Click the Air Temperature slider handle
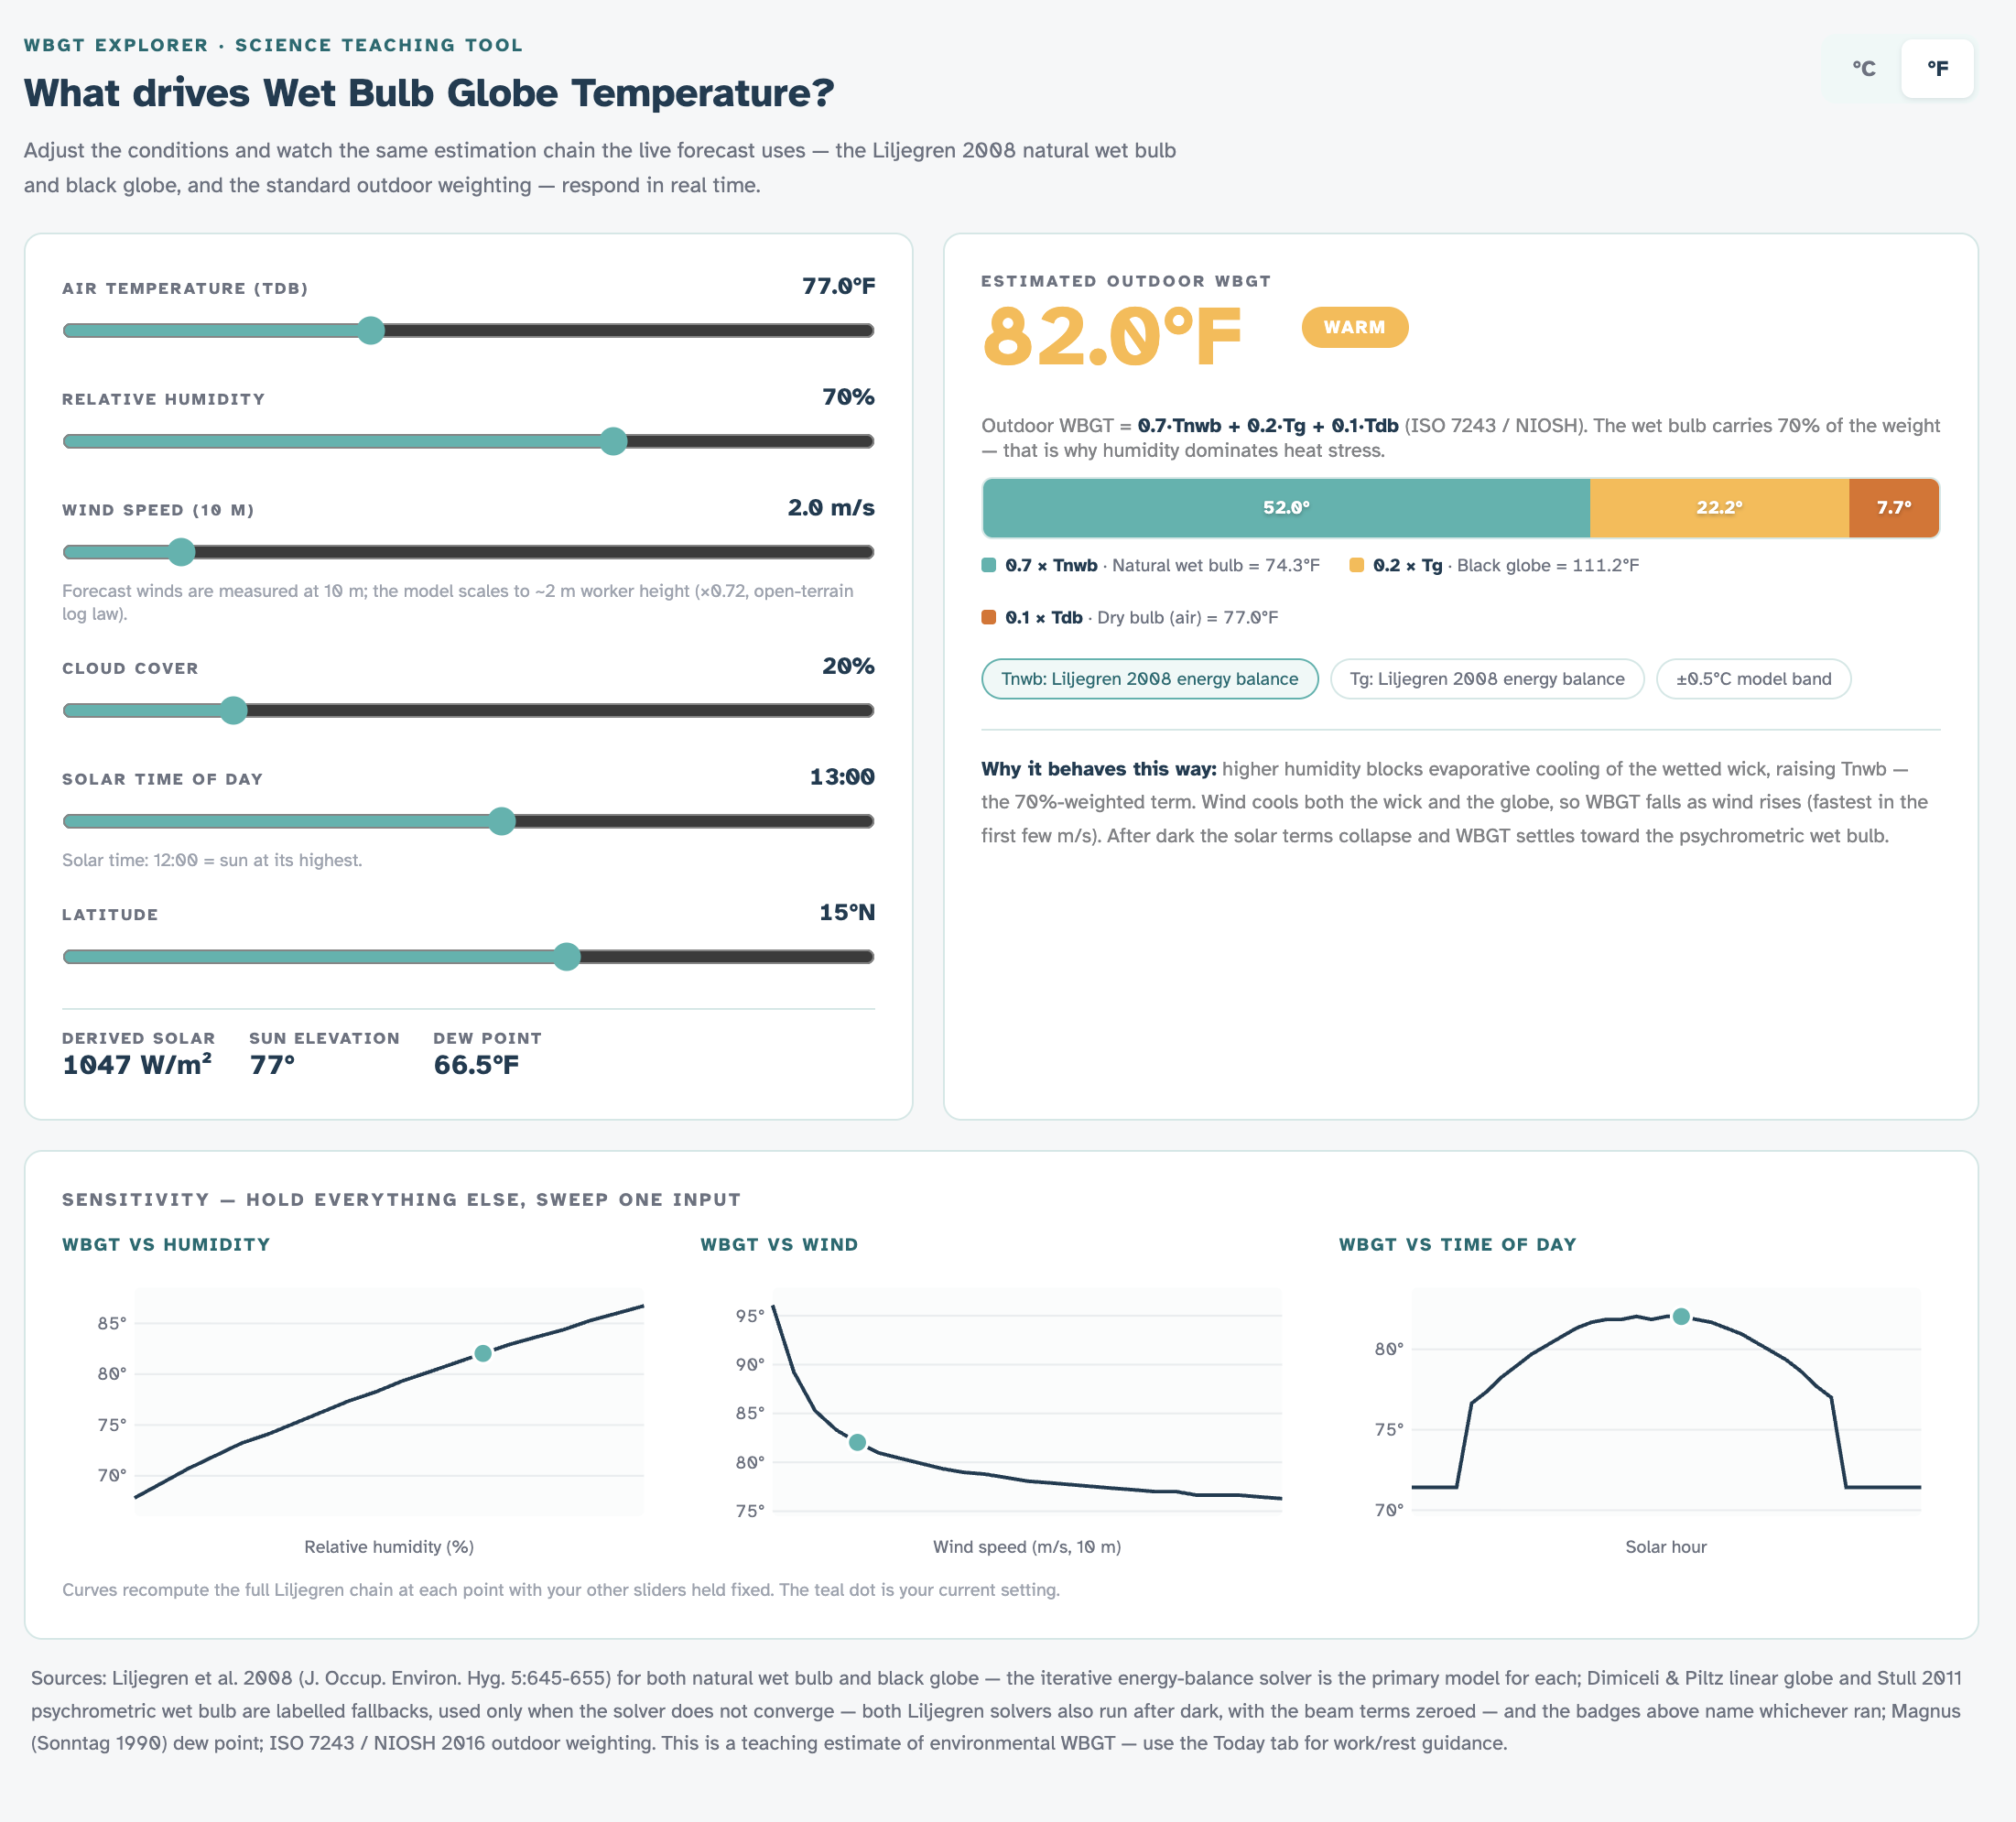Viewport: 2016px width, 1822px height. click(371, 331)
